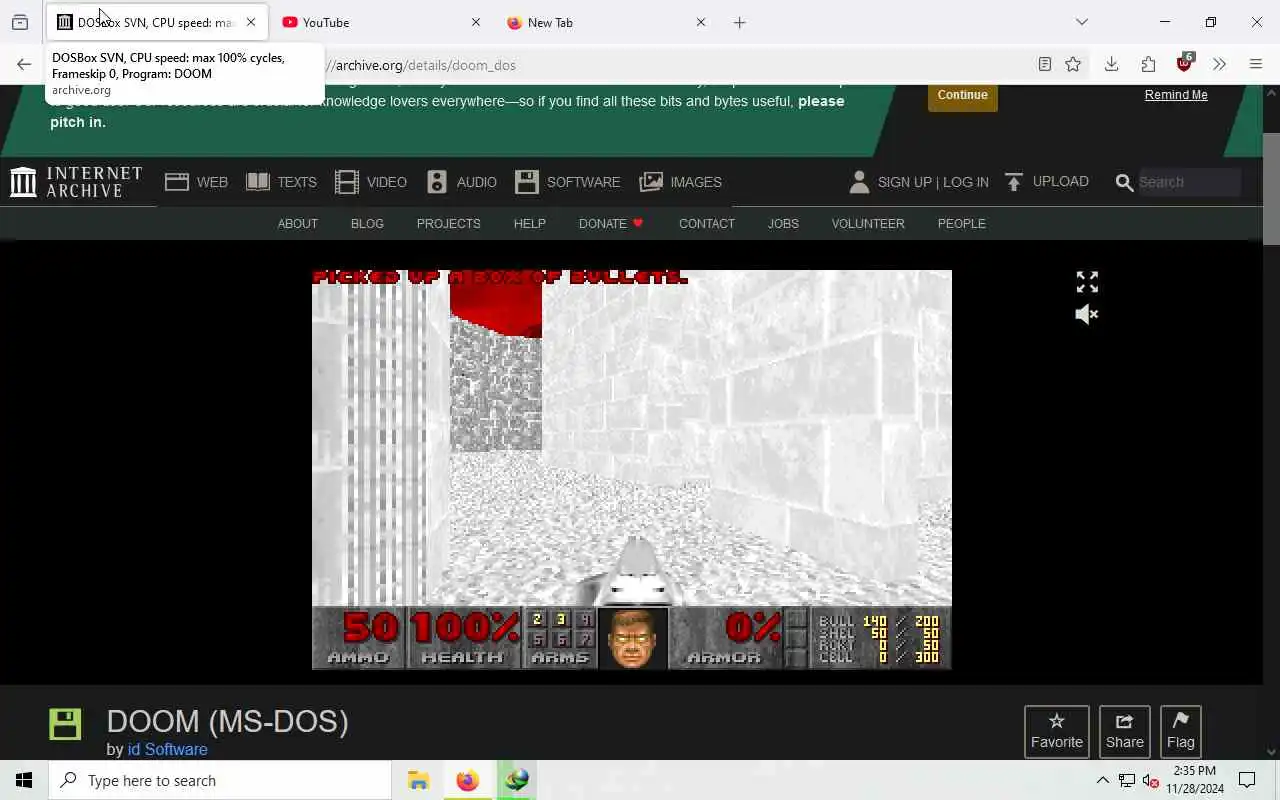Viewport: 1280px width, 800px height.
Task: Click the Firefox taskbar icon
Action: (x=467, y=780)
